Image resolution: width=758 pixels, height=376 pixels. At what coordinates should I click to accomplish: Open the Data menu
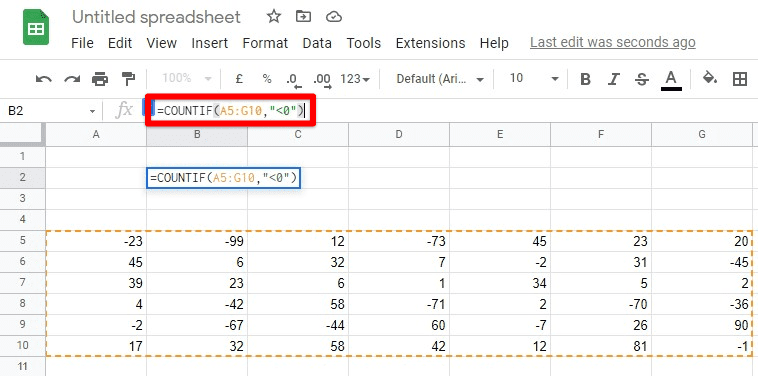coord(317,43)
